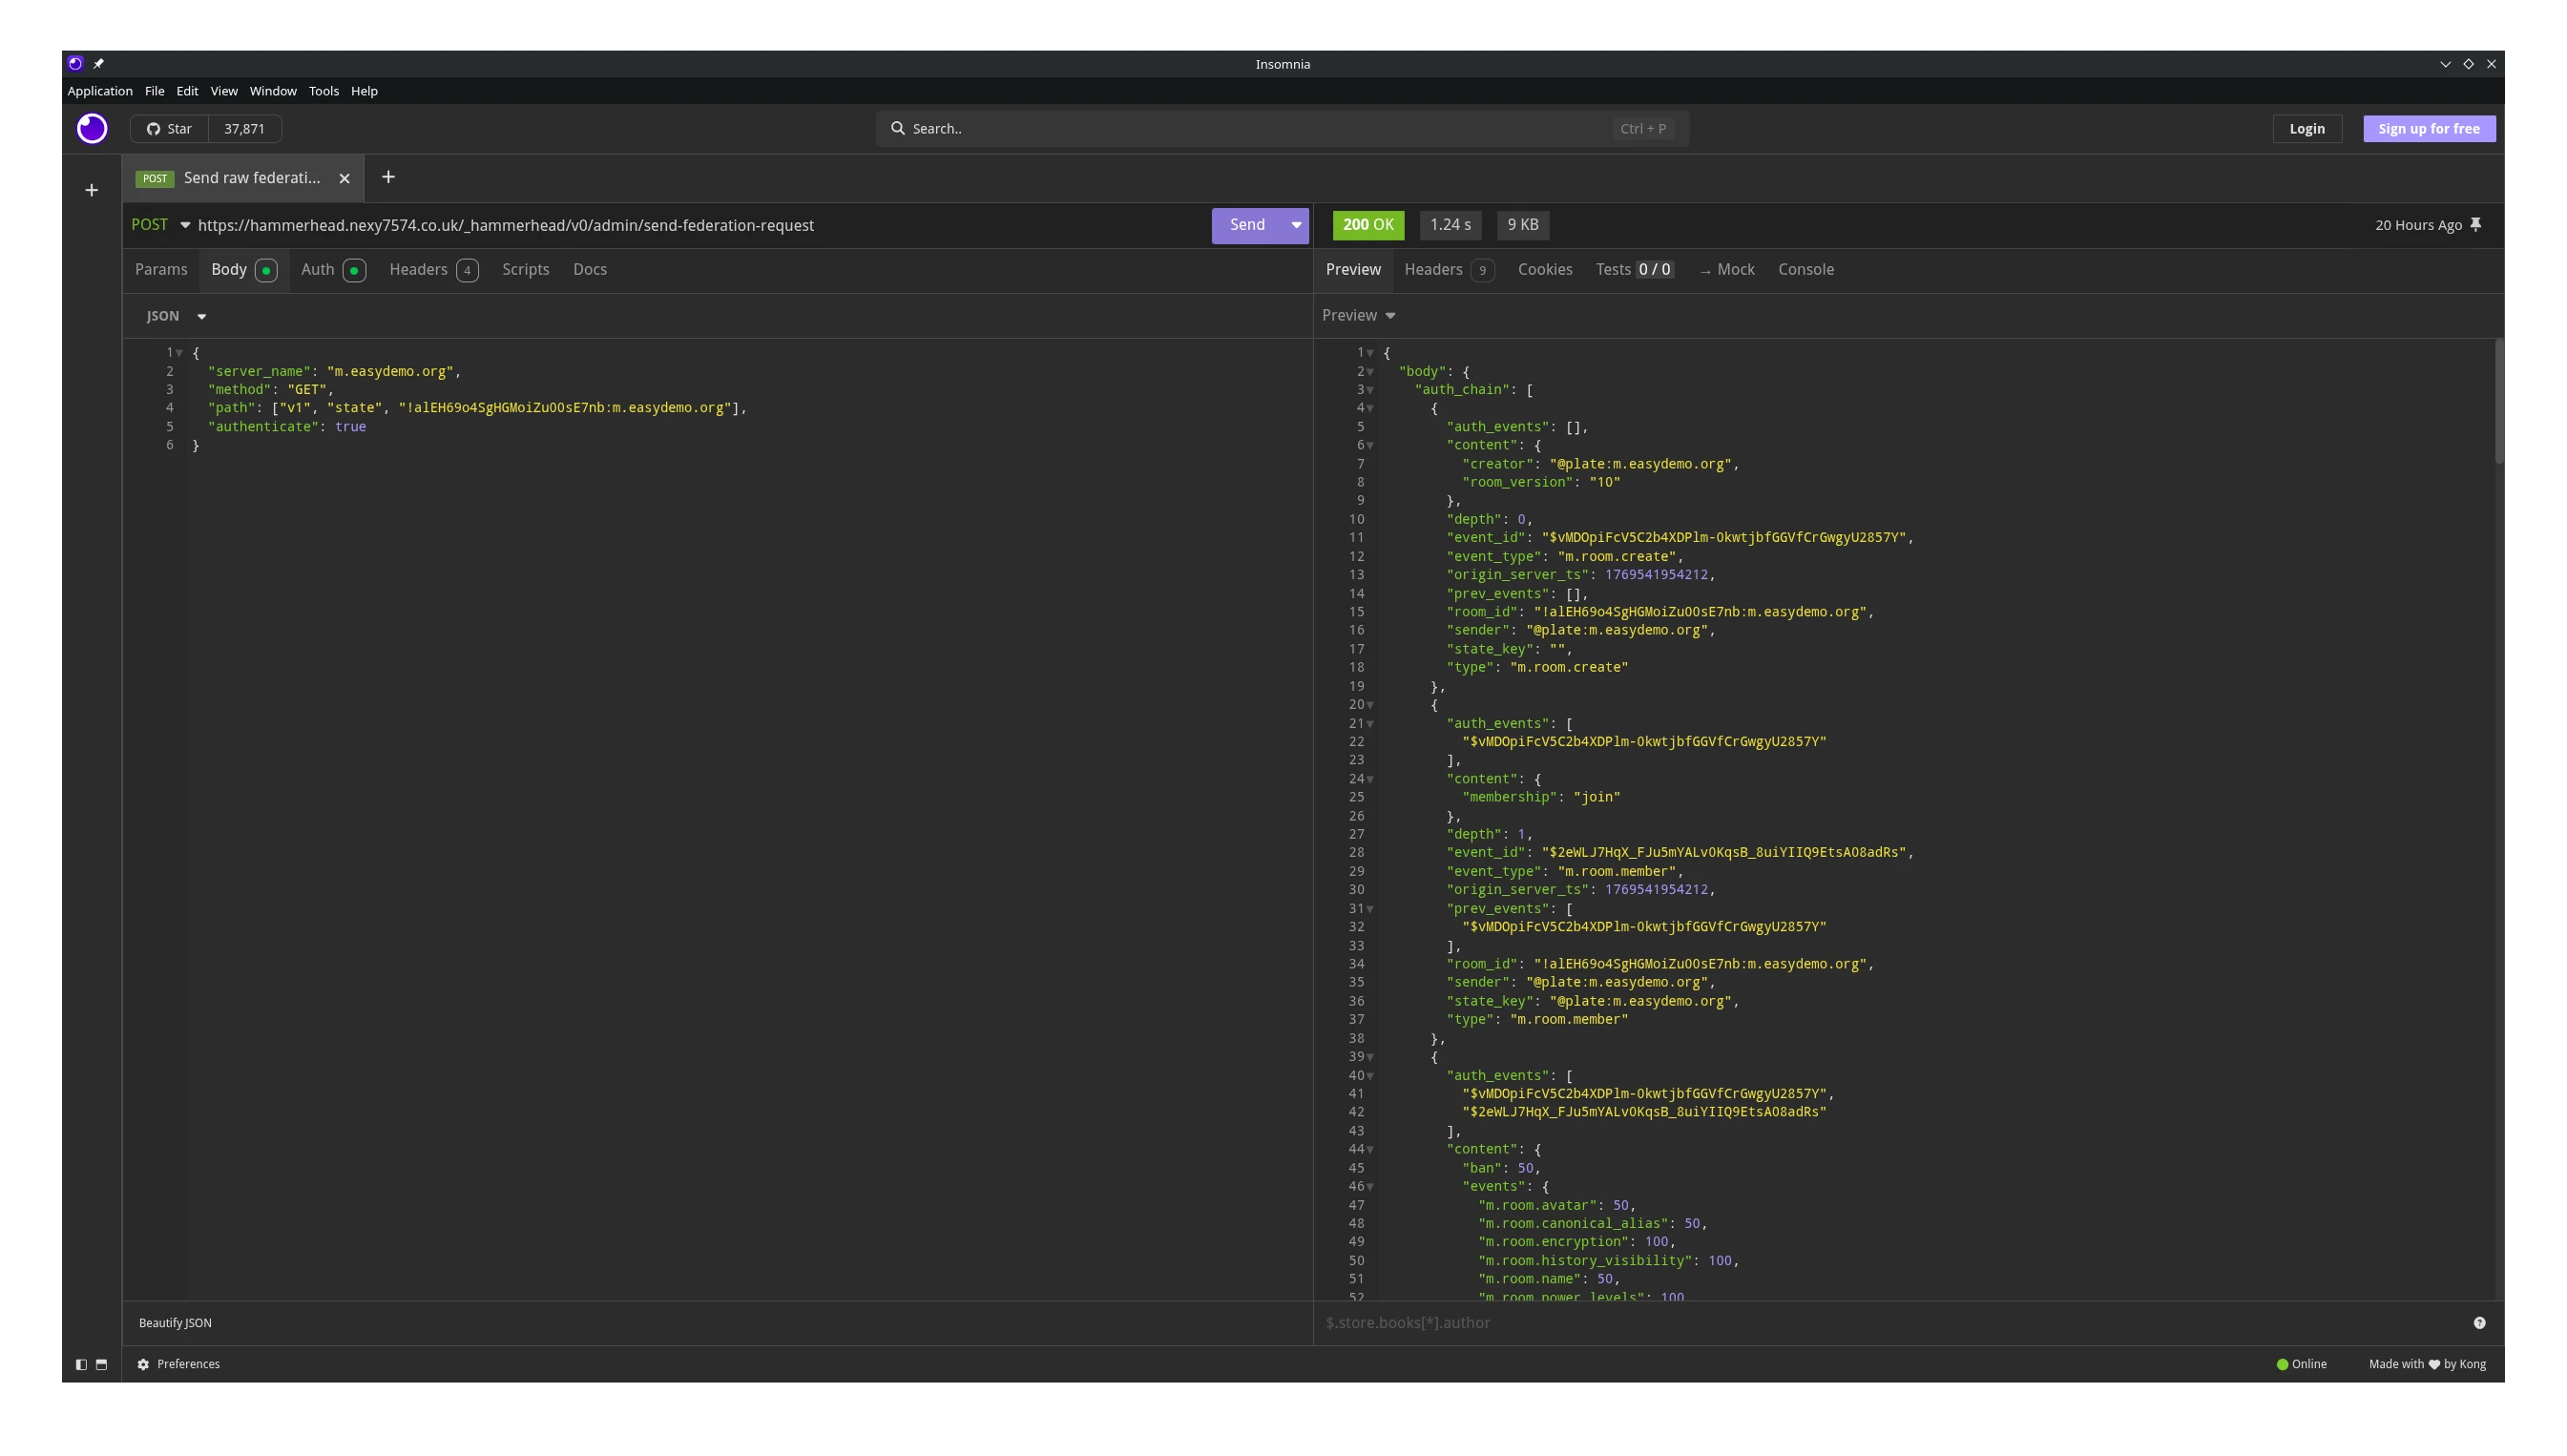The height and width of the screenshot is (1456, 2567).
Task: Click the response JSONPath filter field
Action: coord(1880,1322)
